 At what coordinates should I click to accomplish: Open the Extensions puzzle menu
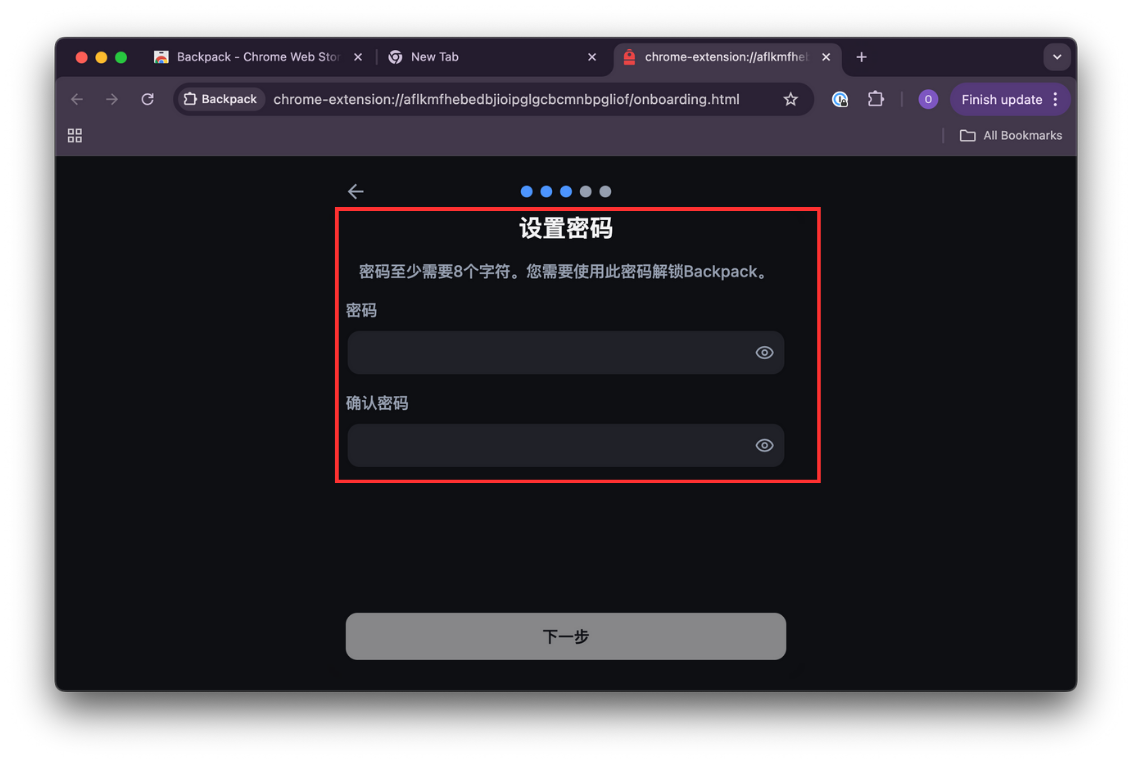click(876, 100)
